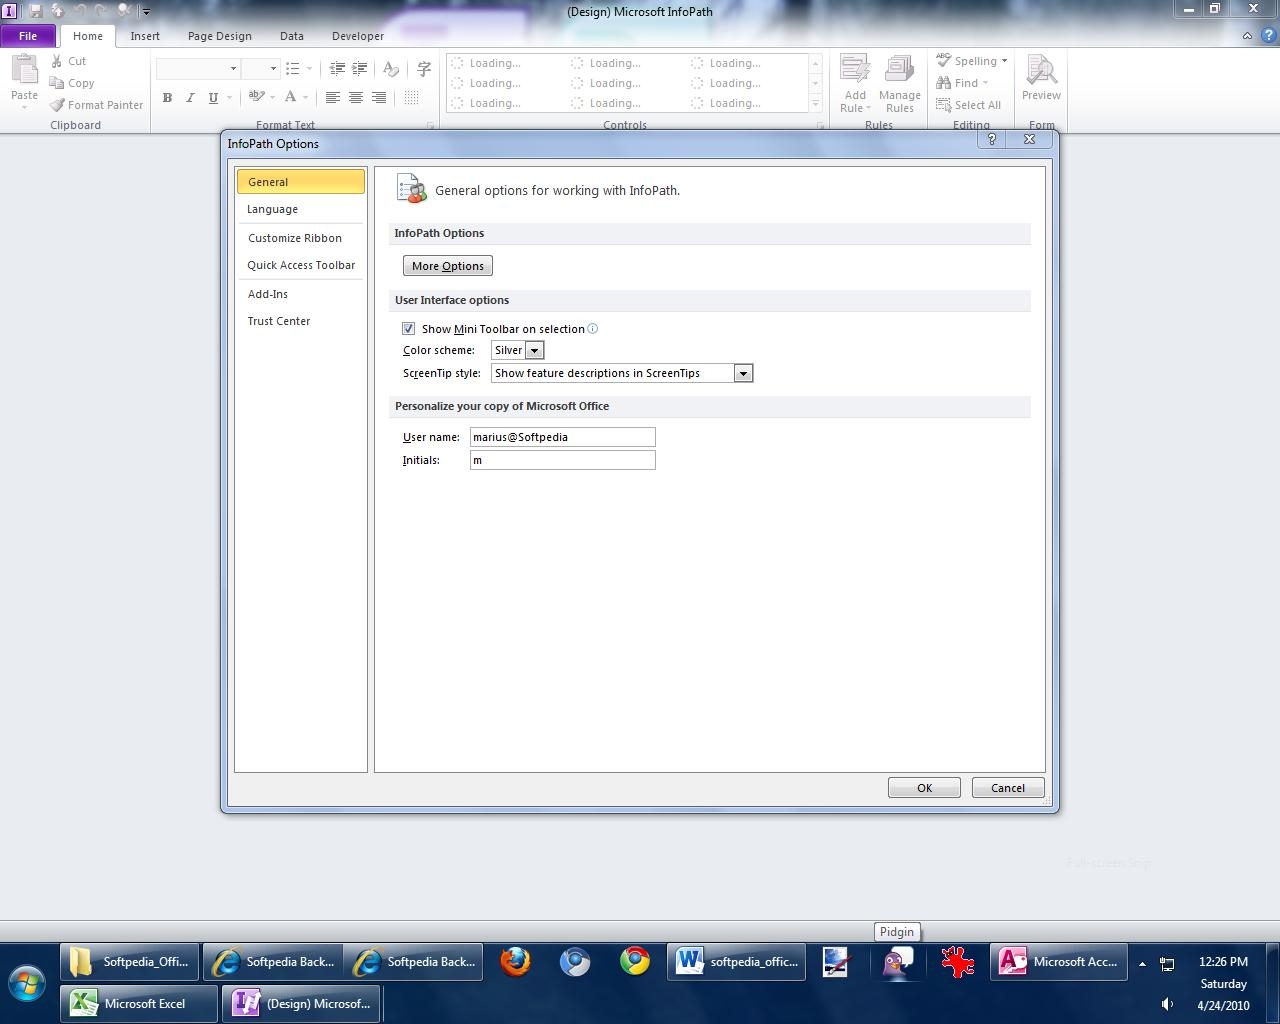Viewport: 1280px width, 1024px height.
Task: Open the File tab
Action: click(x=28, y=36)
